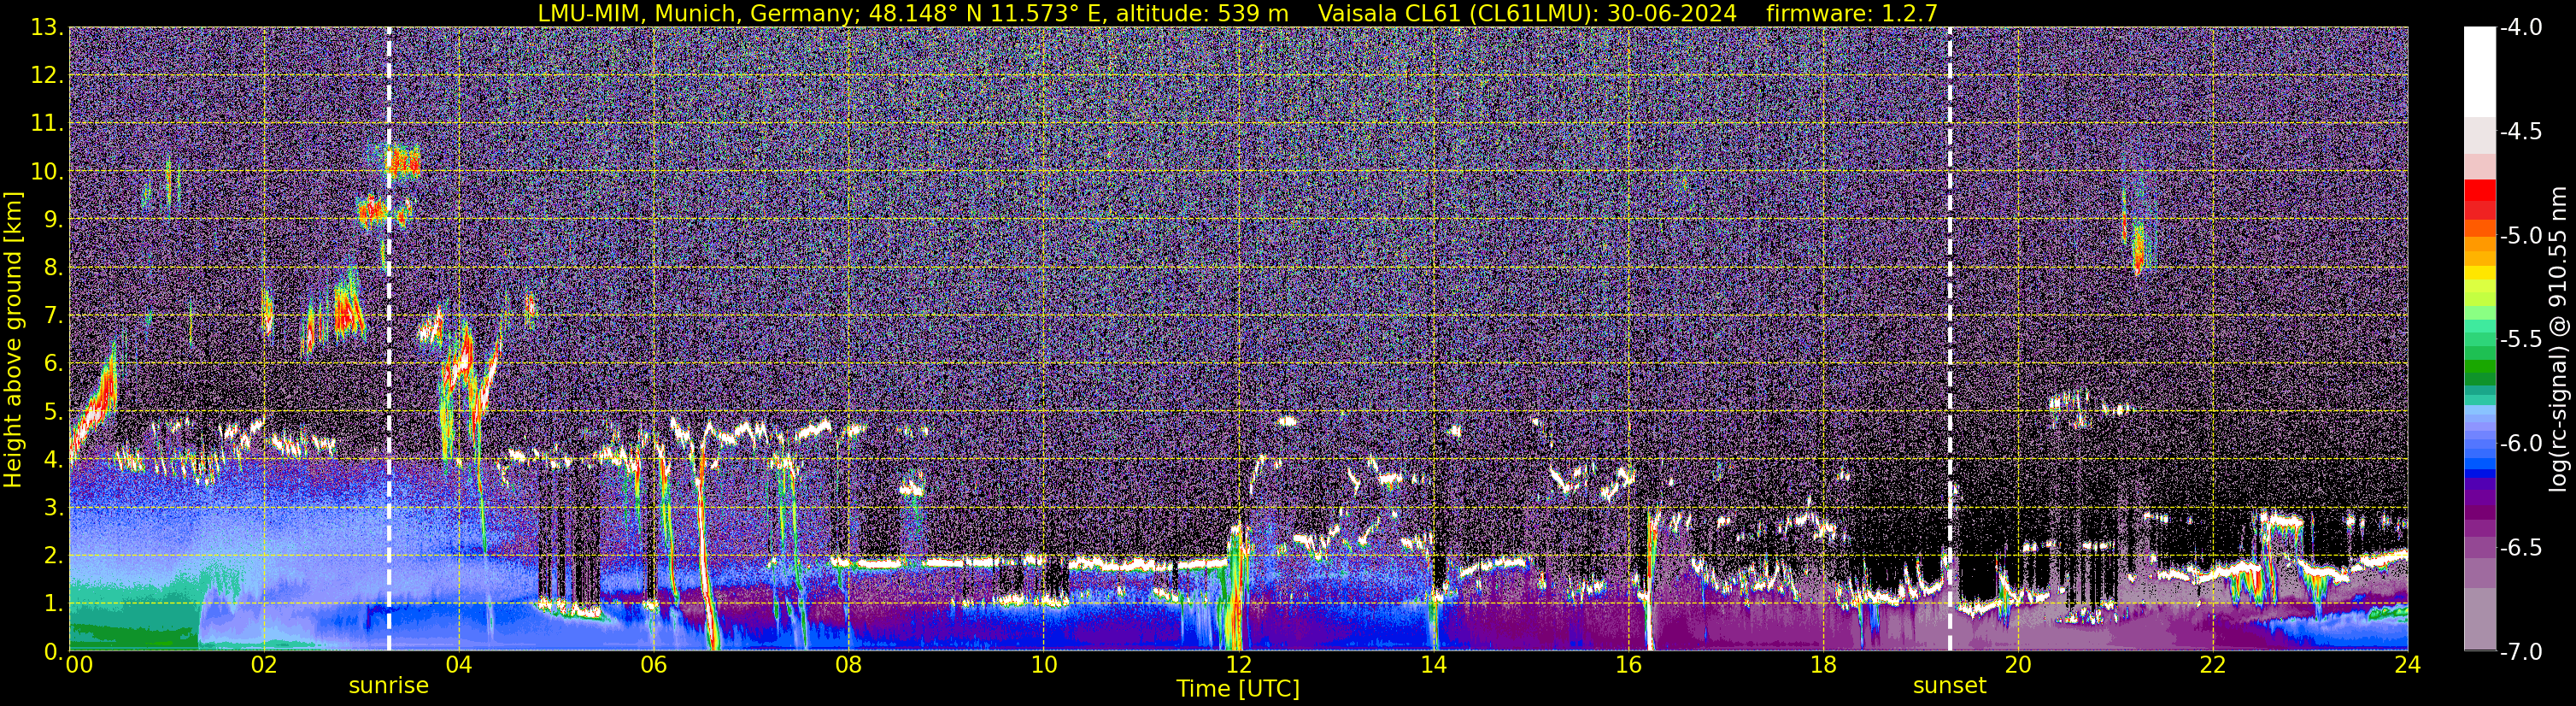This screenshot has height=706, width=2576.
Task: Click "Vaisala CL61 (CL61LMU): 30-06-2024" in the title
Action: (x=1527, y=13)
